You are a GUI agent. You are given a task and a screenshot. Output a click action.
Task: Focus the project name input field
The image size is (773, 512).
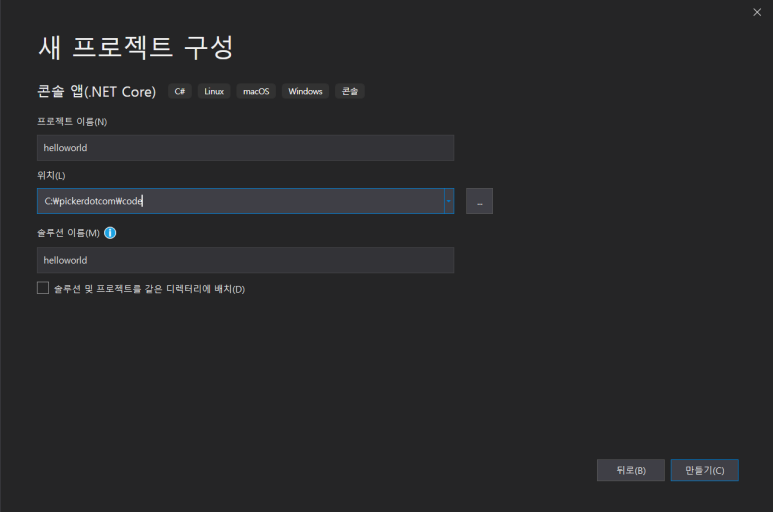[246, 148]
